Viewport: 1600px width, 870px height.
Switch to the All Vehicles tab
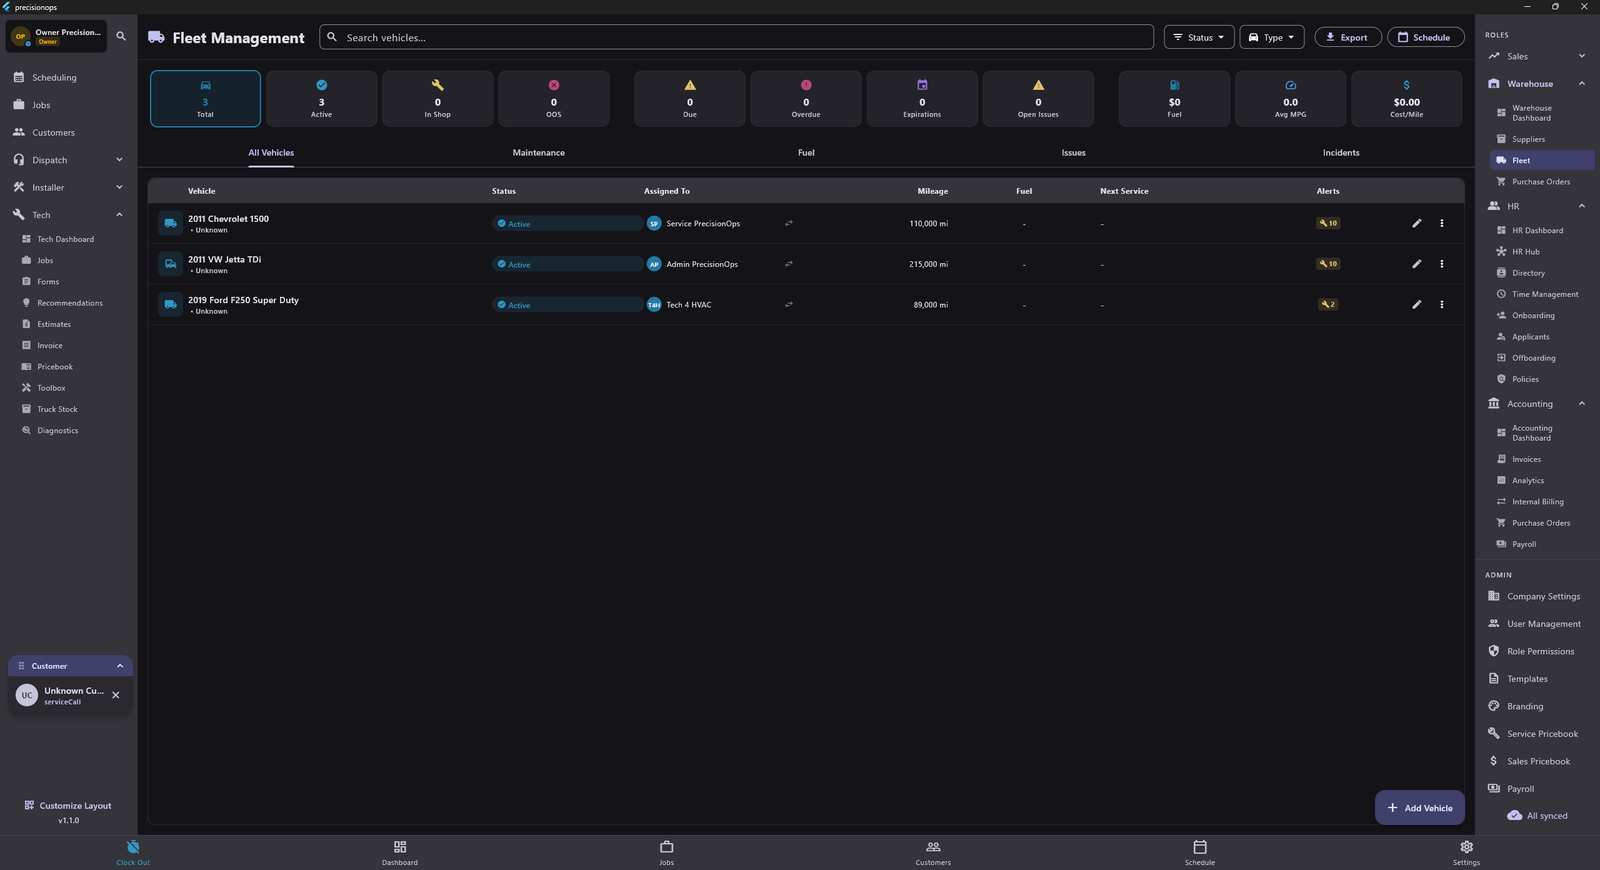[271, 153]
